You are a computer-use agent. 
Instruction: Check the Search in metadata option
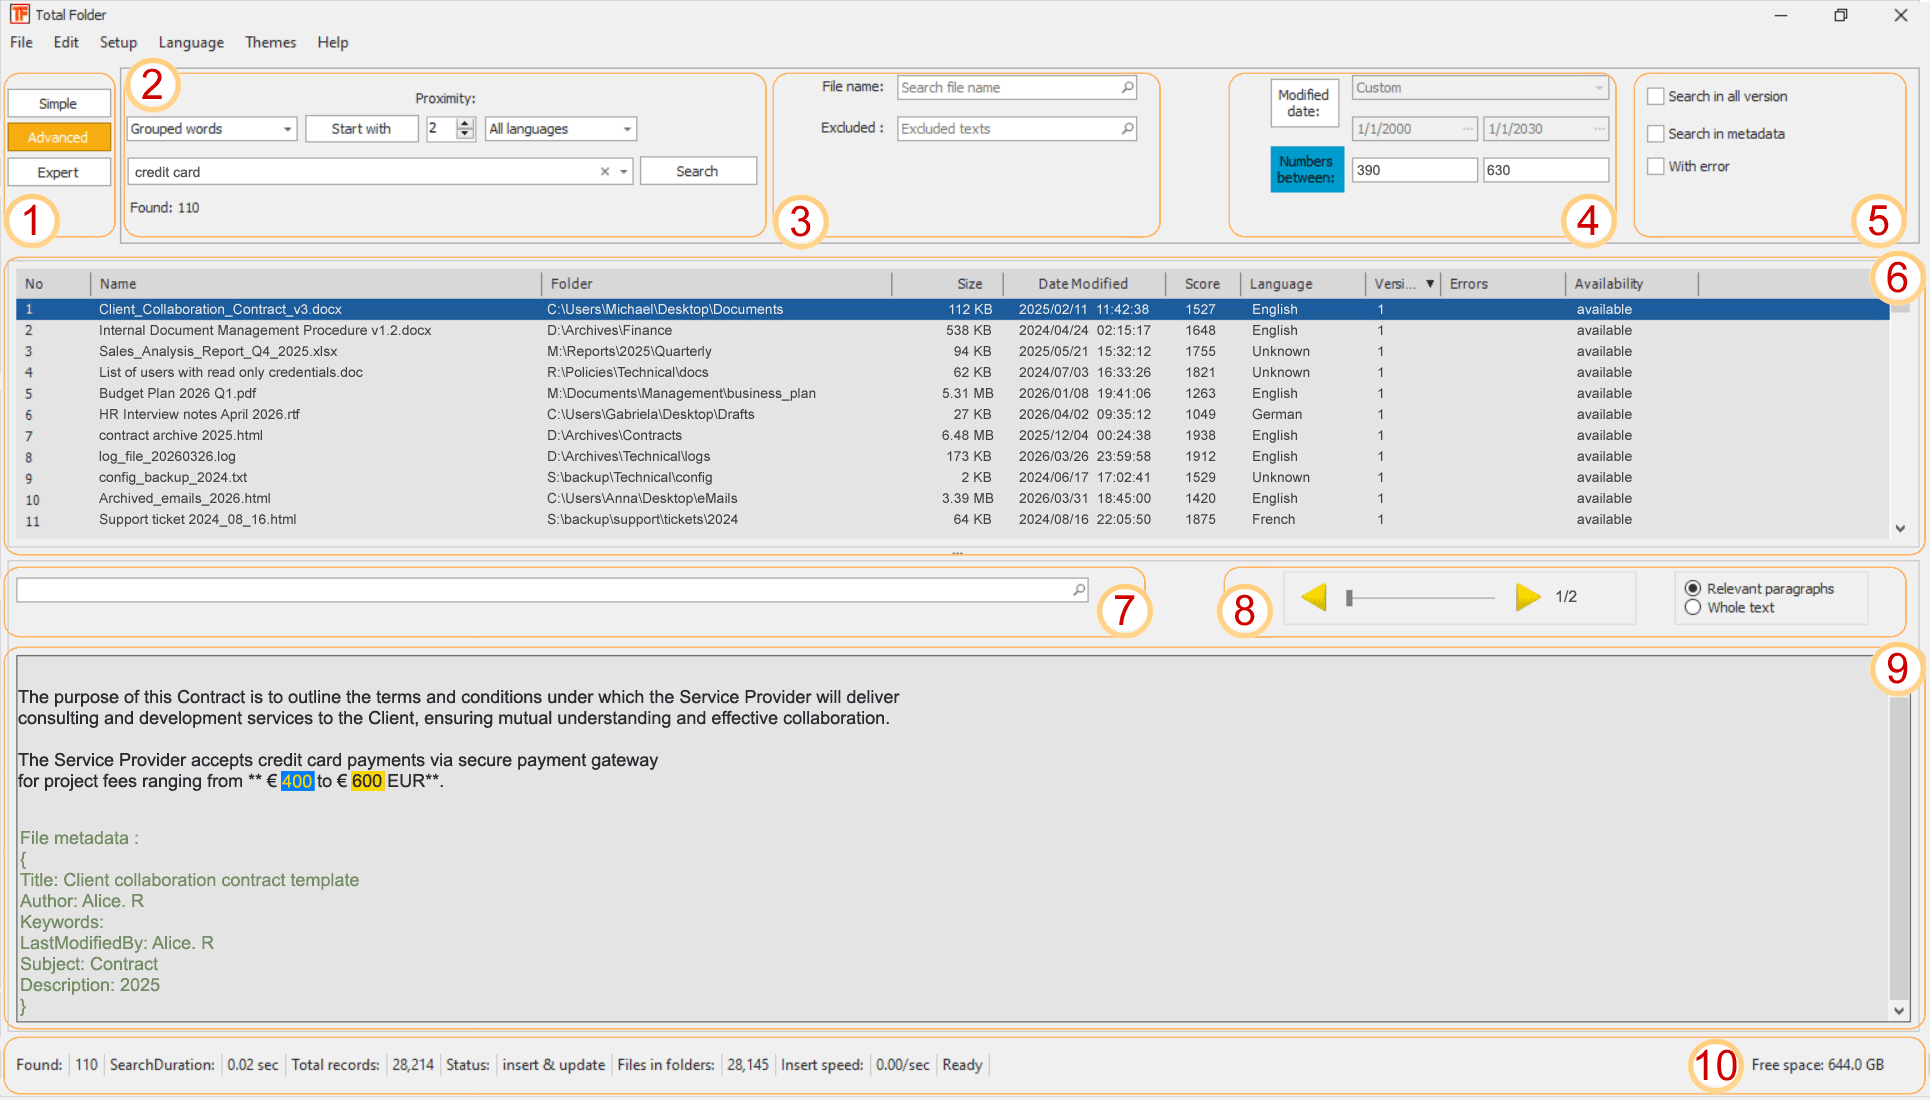(x=1656, y=134)
